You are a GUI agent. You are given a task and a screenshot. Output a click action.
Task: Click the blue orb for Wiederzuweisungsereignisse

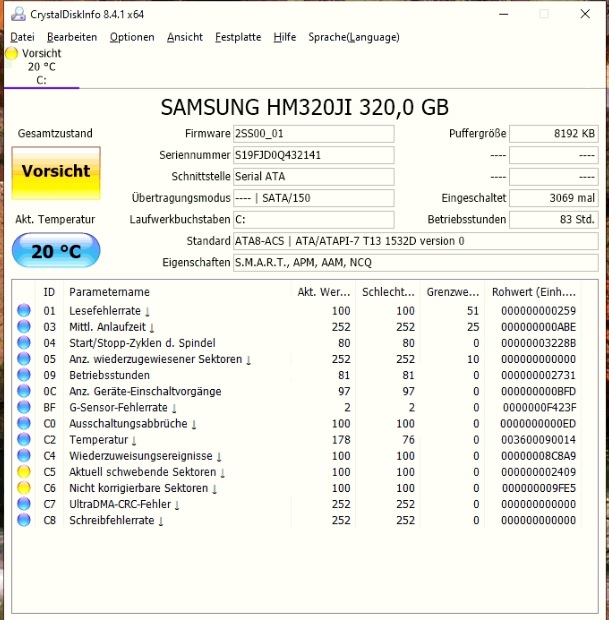pos(24,456)
